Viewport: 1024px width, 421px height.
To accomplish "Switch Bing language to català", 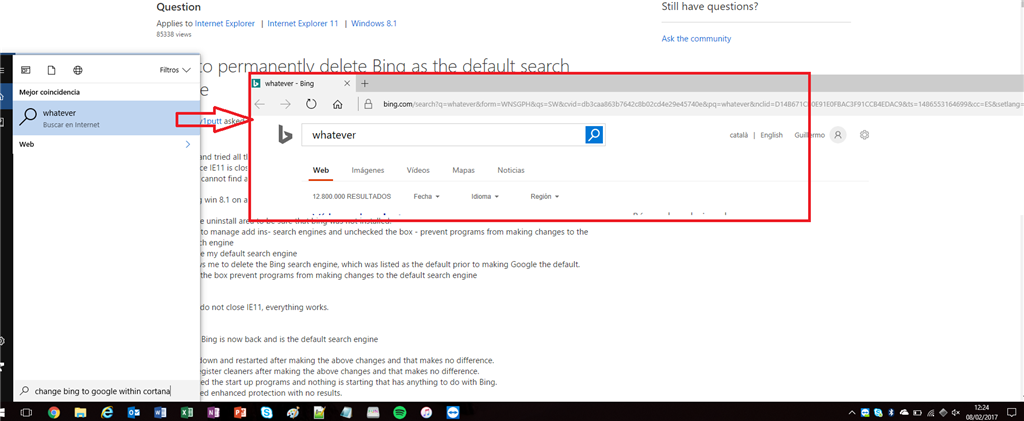I will [739, 135].
